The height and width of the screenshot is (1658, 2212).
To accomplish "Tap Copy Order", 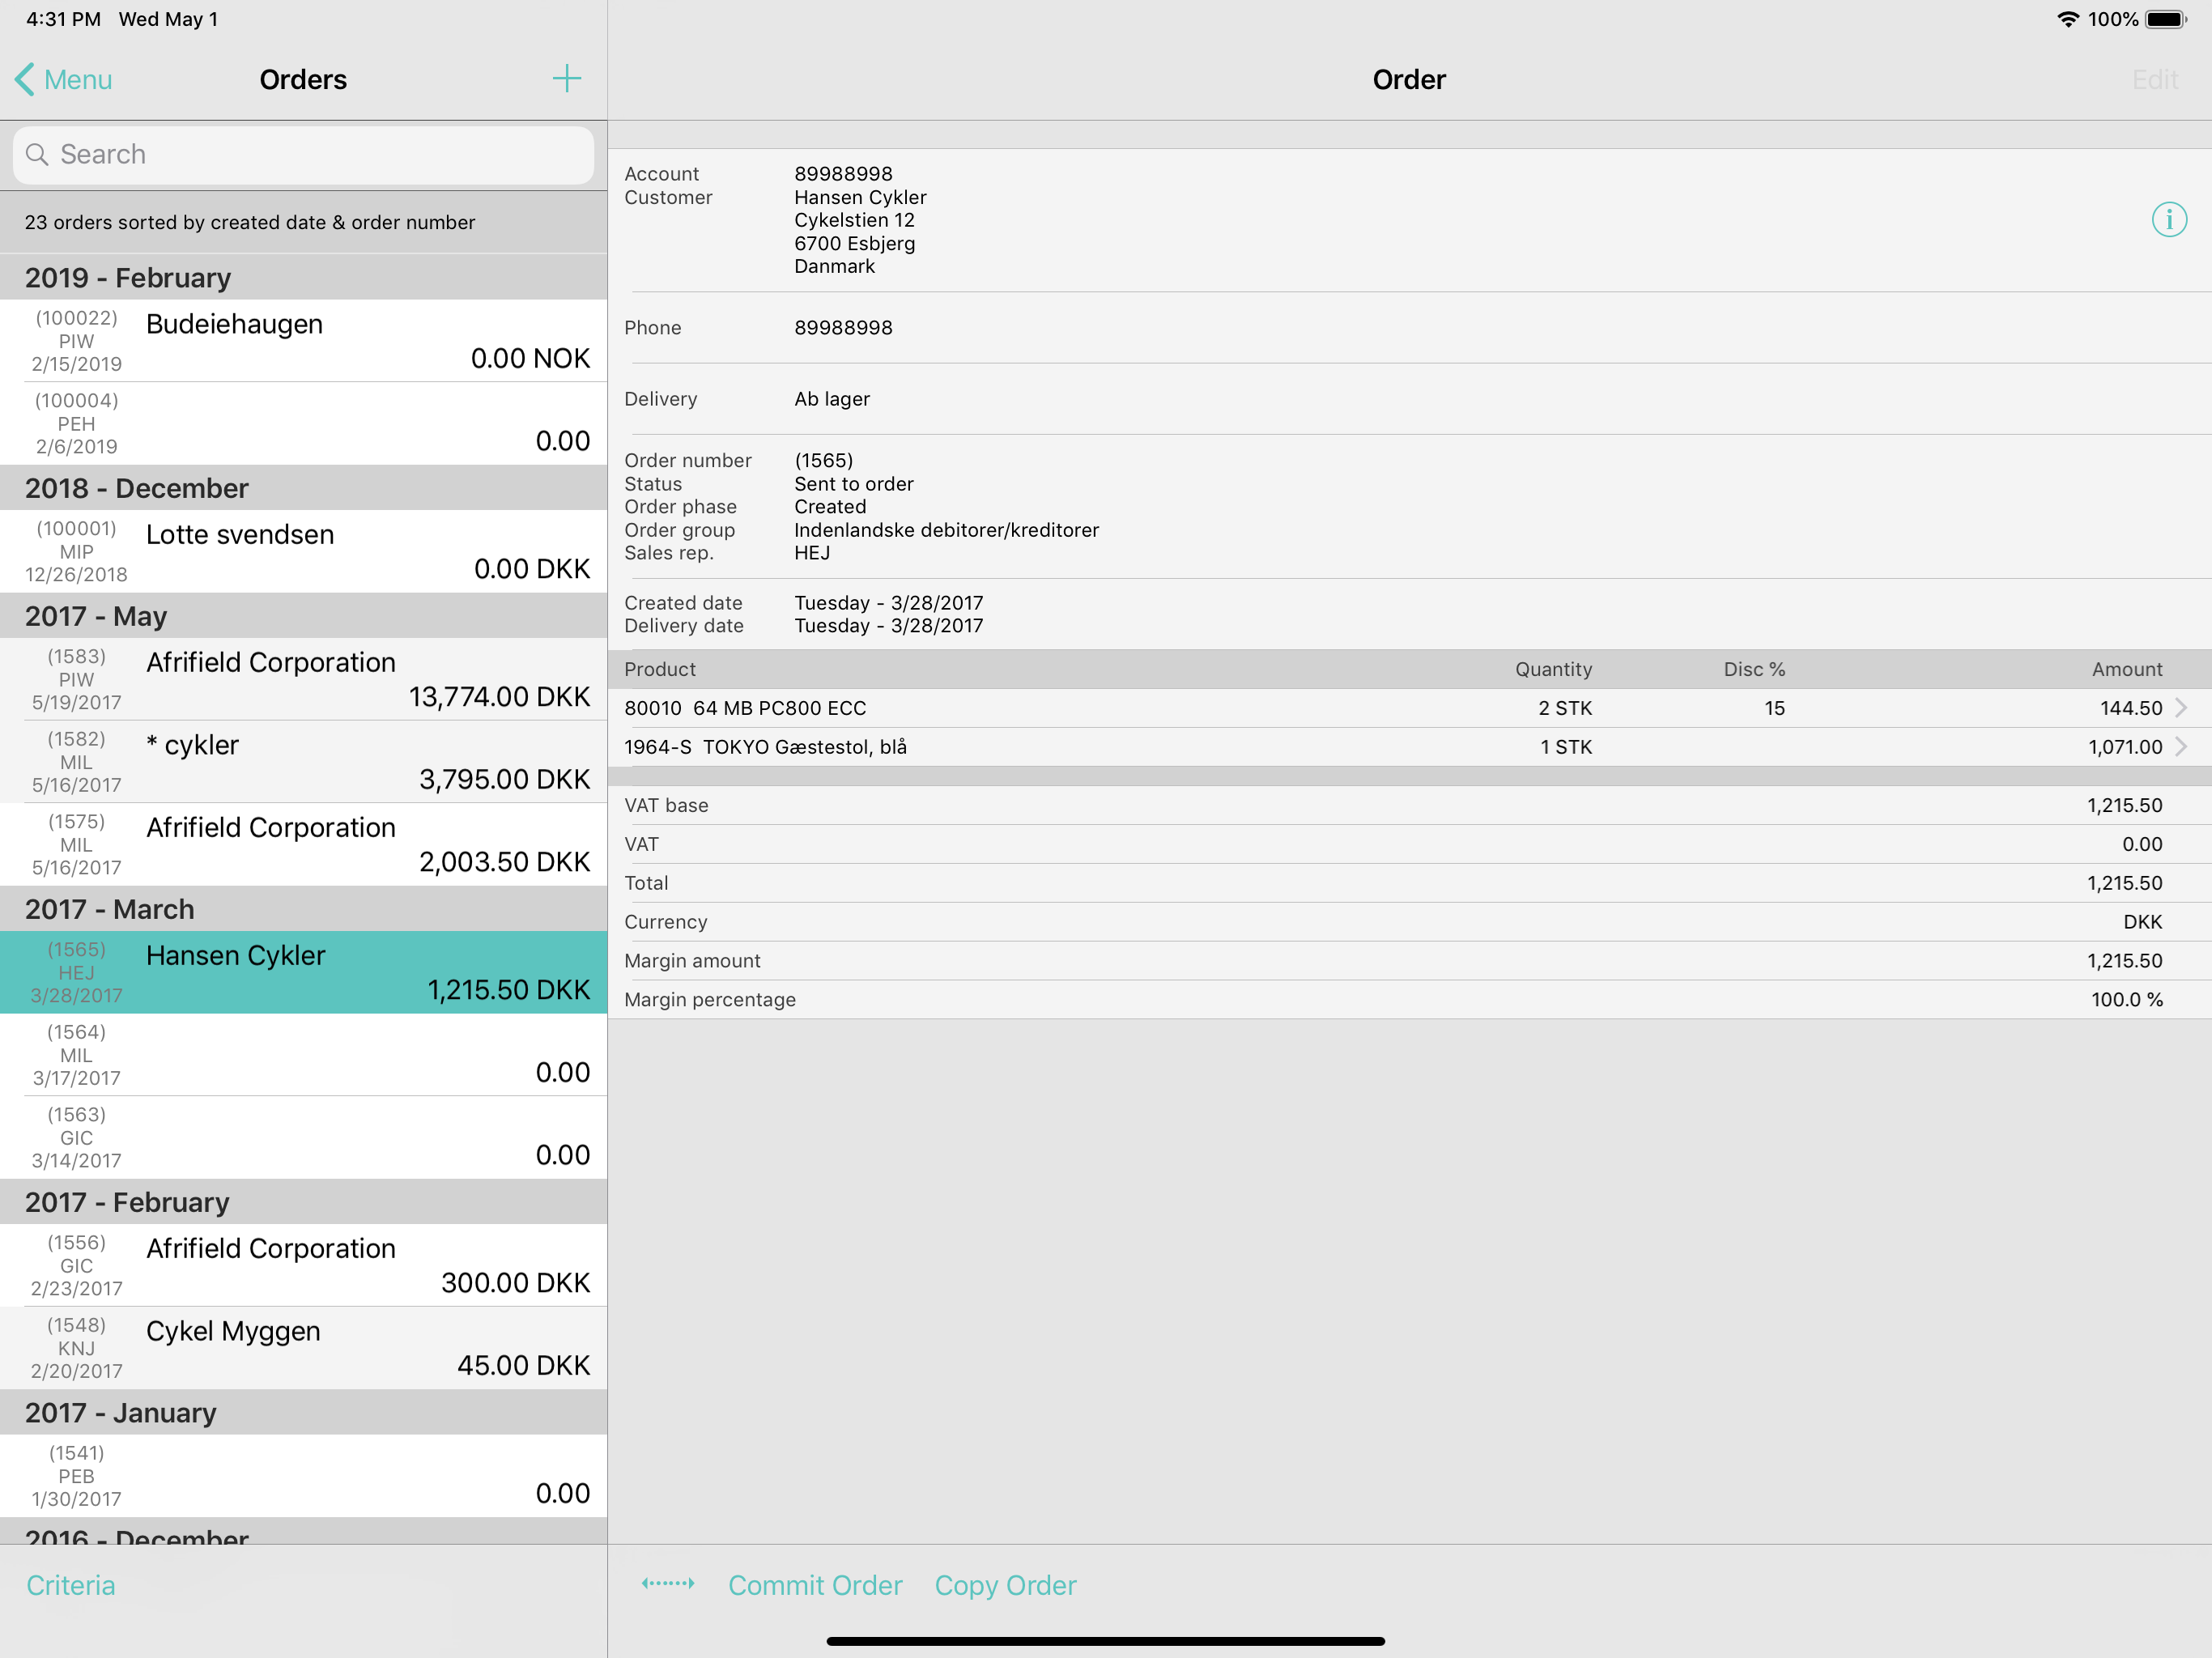I will coord(1005,1585).
